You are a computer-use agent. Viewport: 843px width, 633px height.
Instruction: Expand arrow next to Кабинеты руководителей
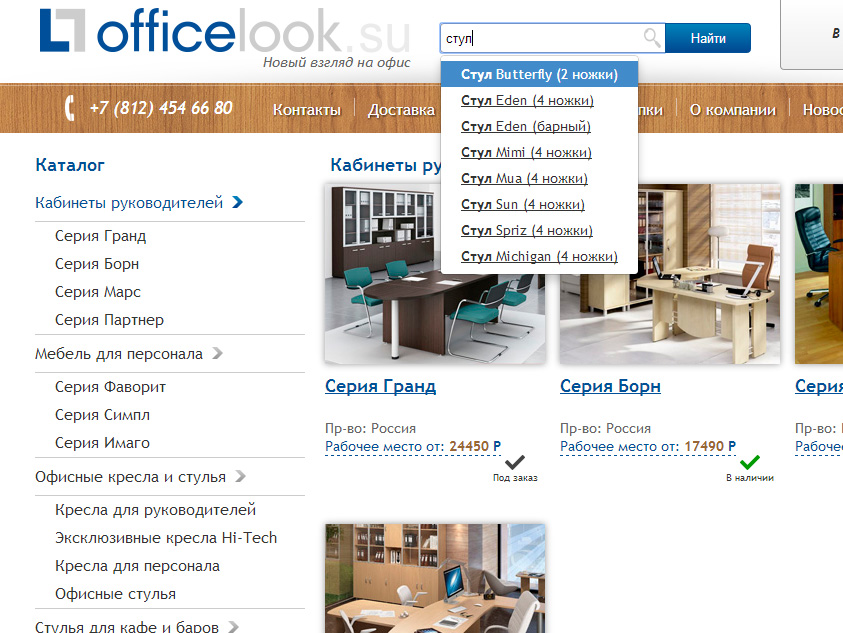click(238, 202)
